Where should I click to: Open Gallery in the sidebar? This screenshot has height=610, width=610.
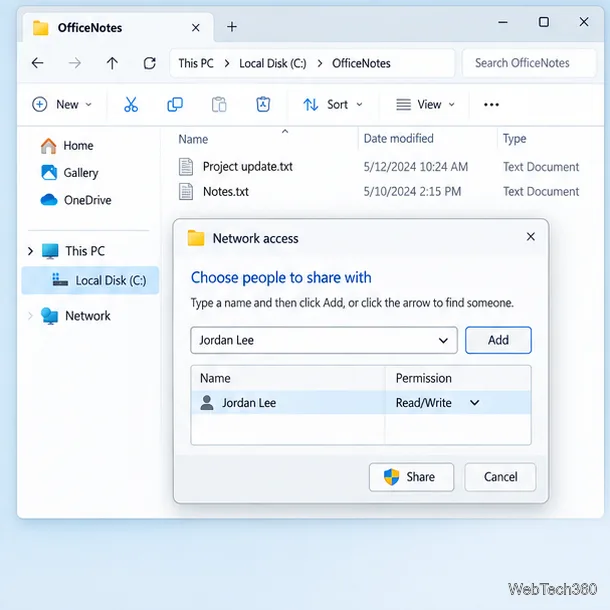pos(69,173)
